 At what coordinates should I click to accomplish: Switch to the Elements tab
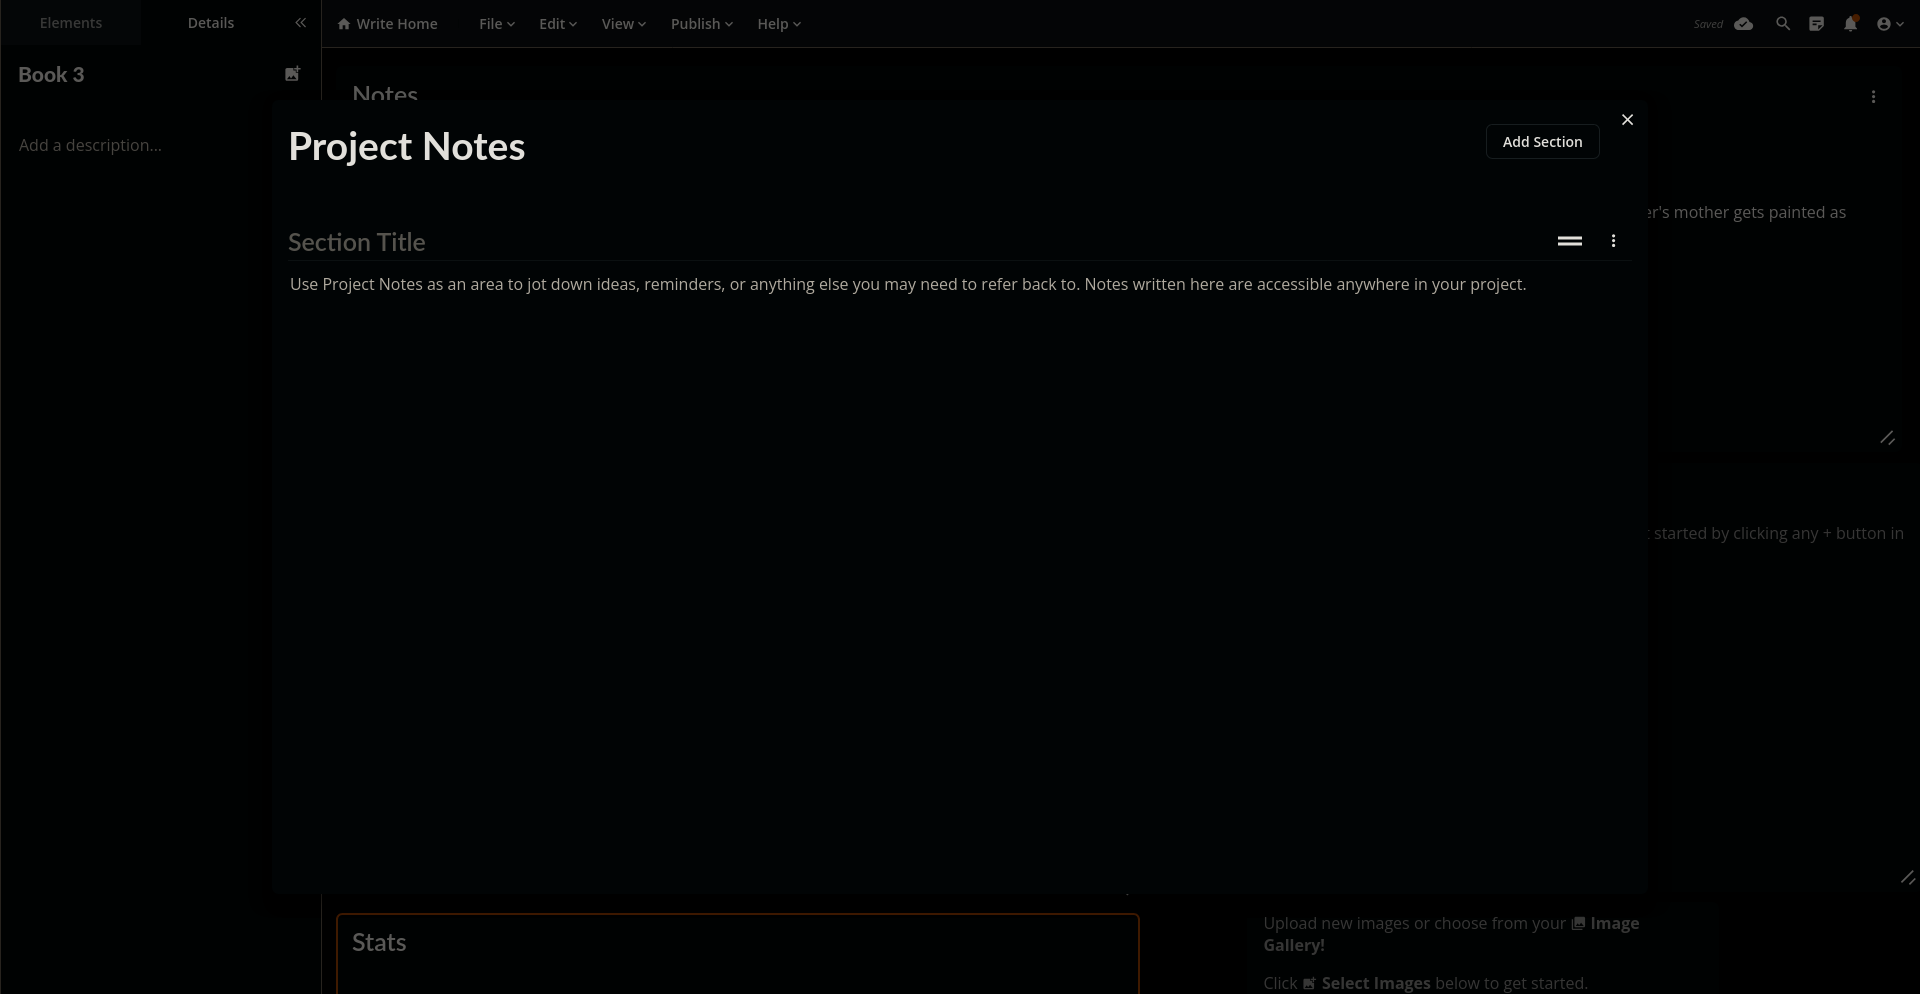click(x=71, y=23)
